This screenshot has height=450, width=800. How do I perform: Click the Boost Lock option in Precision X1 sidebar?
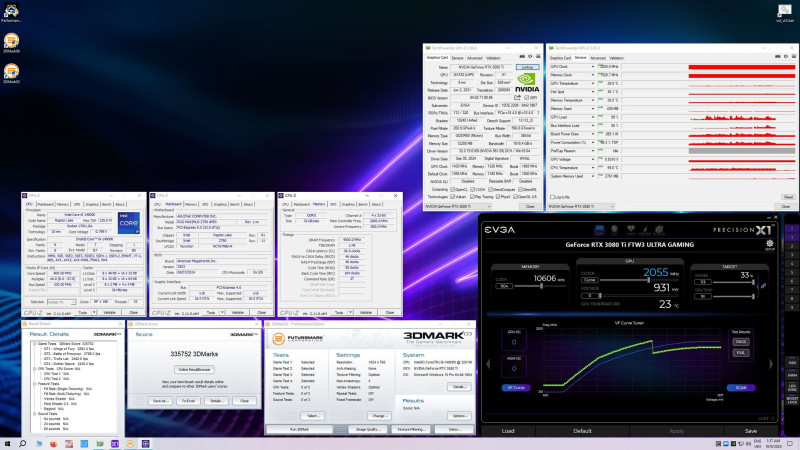tap(792, 401)
